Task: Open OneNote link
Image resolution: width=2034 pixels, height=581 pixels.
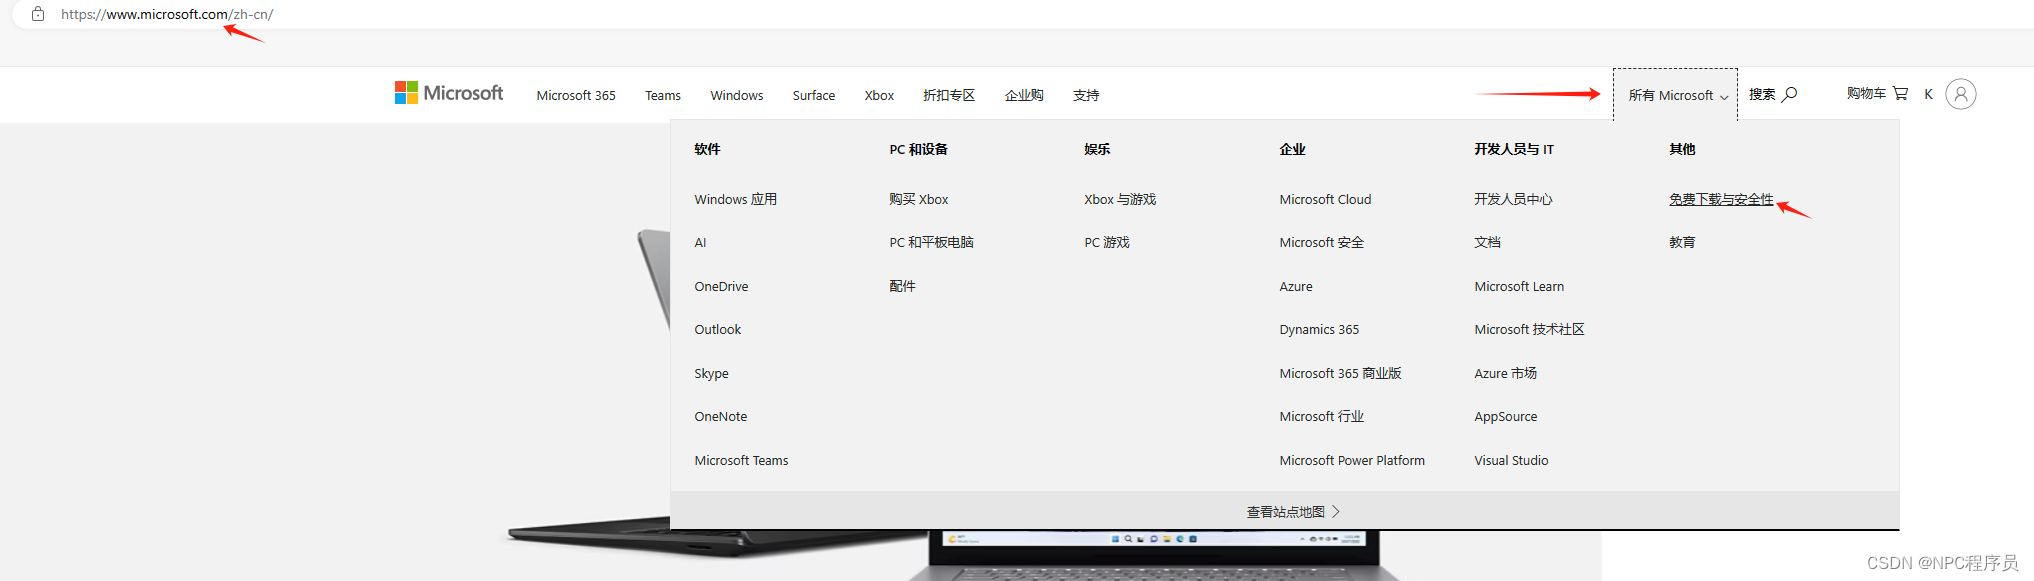Action: (x=720, y=416)
